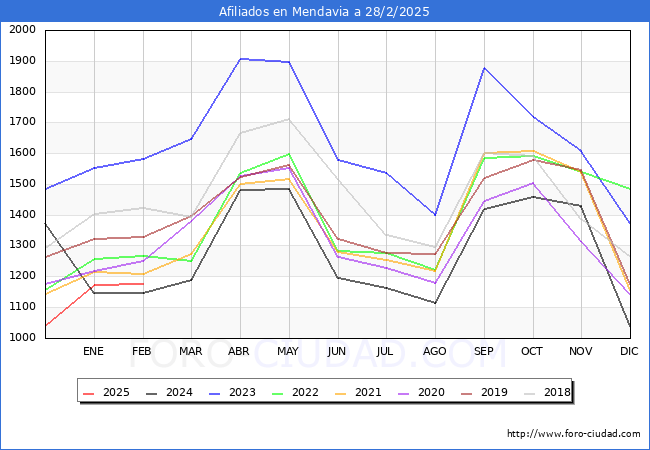Screen dimensions: 650x450
Task: Select the '2024' legend label
Action: coord(179,392)
